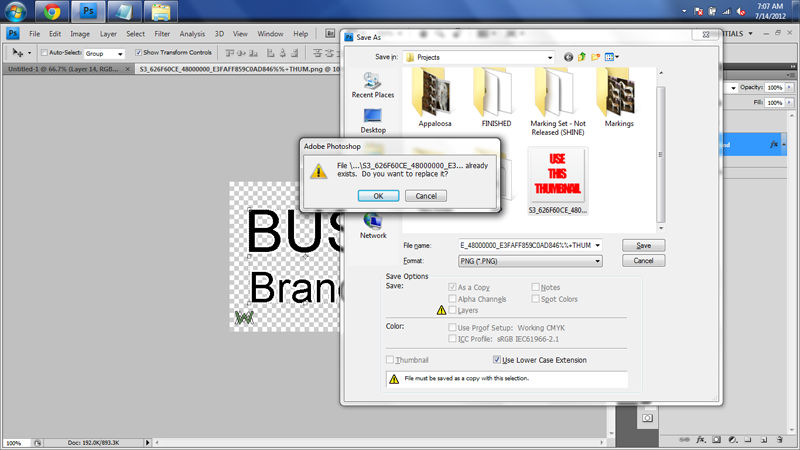
Task: Switch to the S3_626F60CE png document tab
Action: click(x=239, y=69)
